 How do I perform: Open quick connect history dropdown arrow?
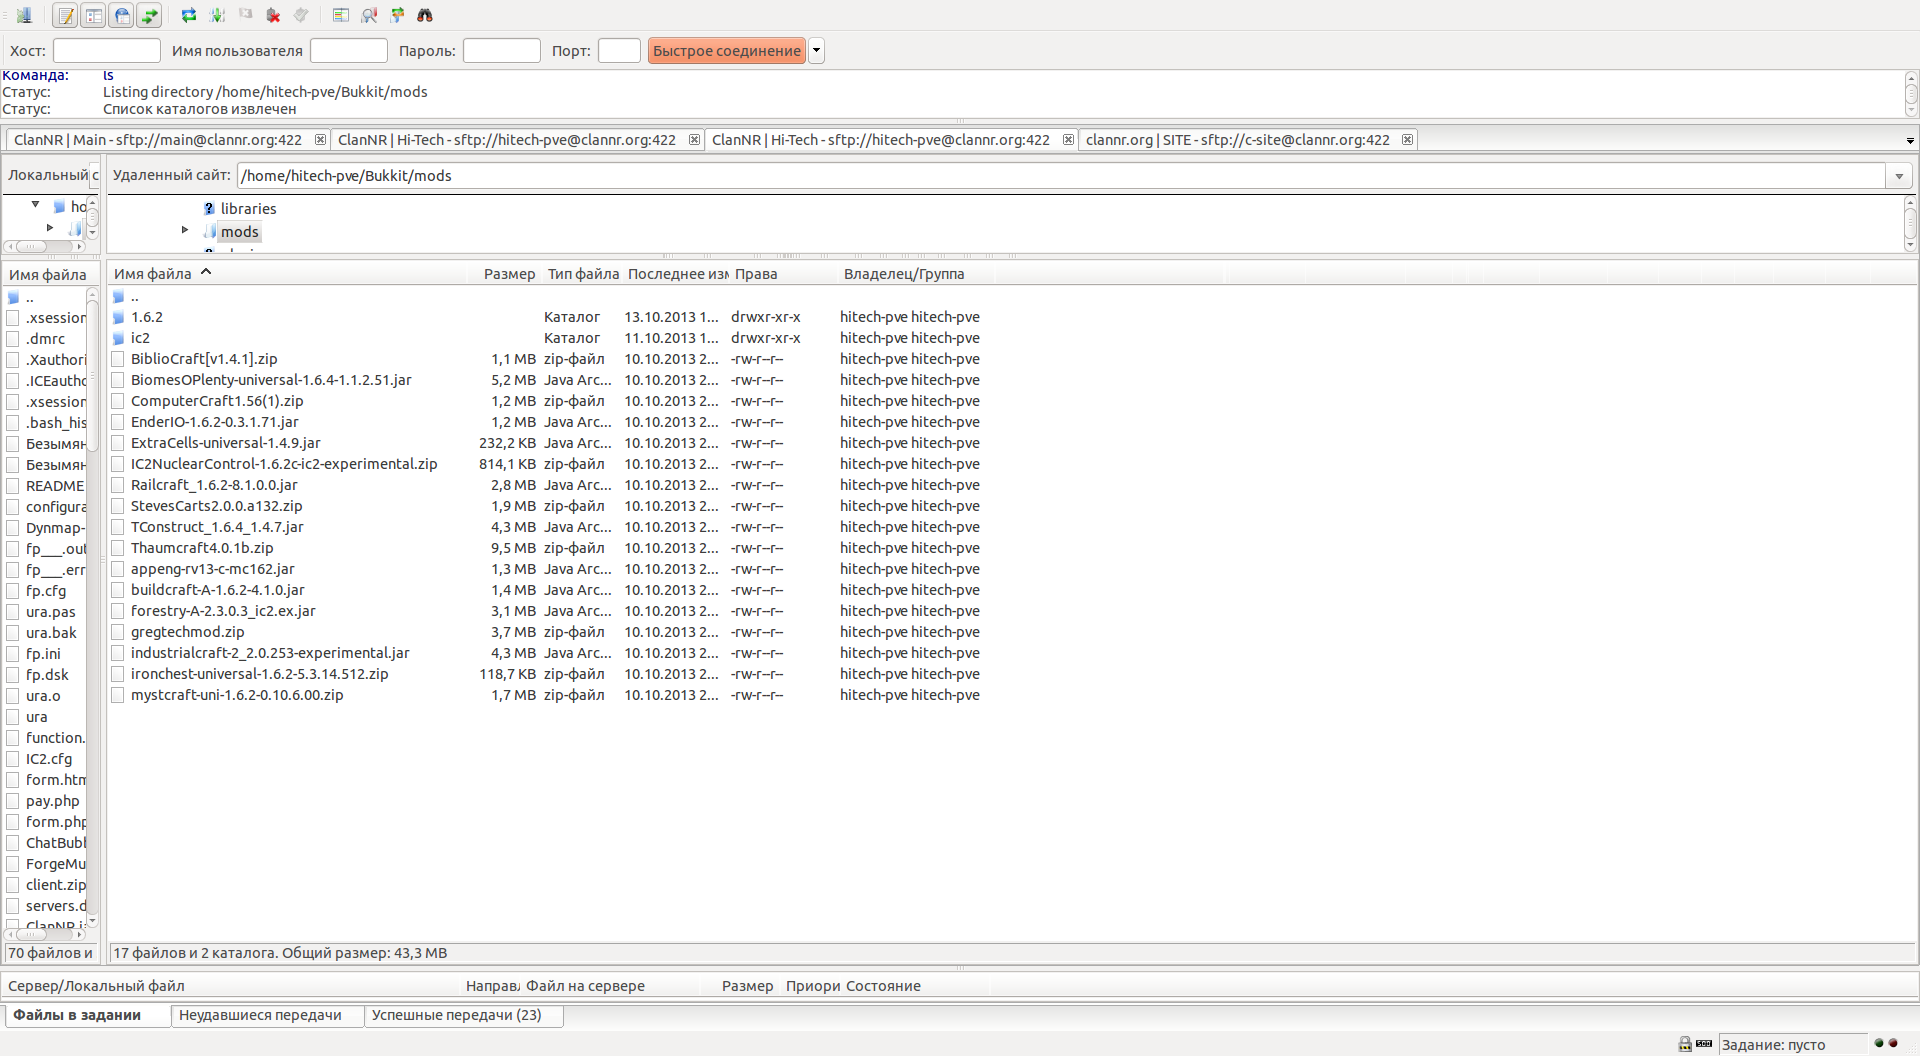click(816, 51)
